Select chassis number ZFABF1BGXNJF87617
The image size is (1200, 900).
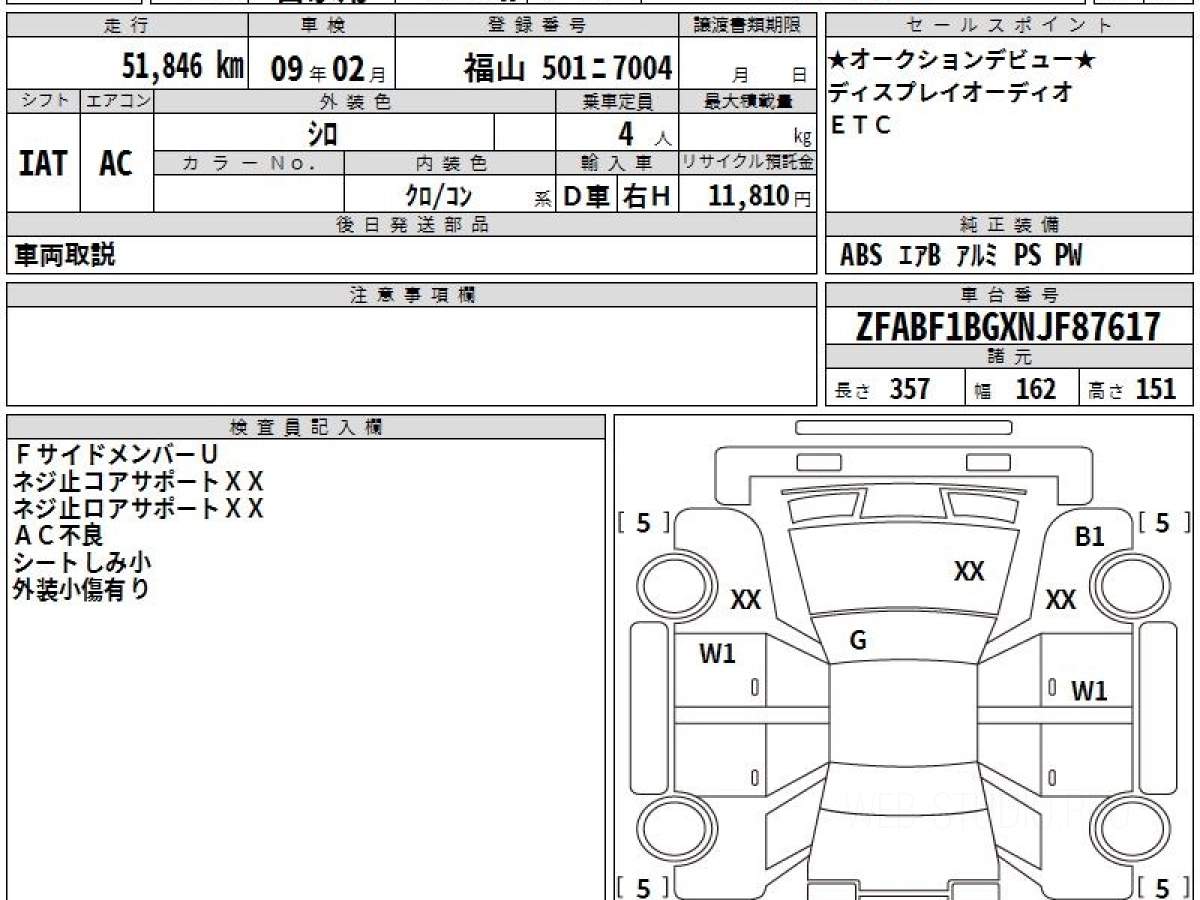tap(1008, 327)
